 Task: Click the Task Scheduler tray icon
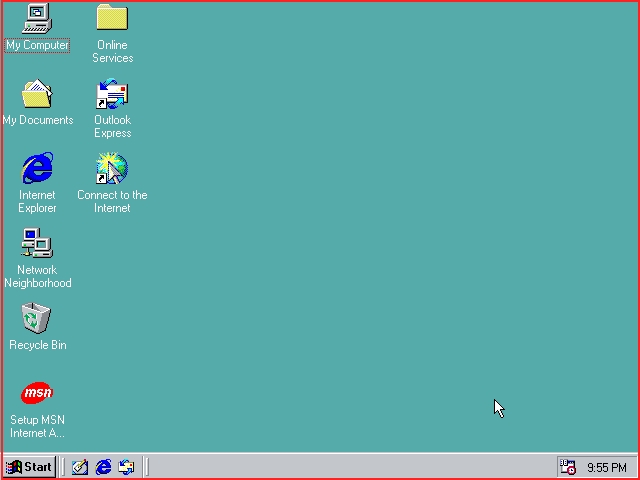(x=568, y=467)
